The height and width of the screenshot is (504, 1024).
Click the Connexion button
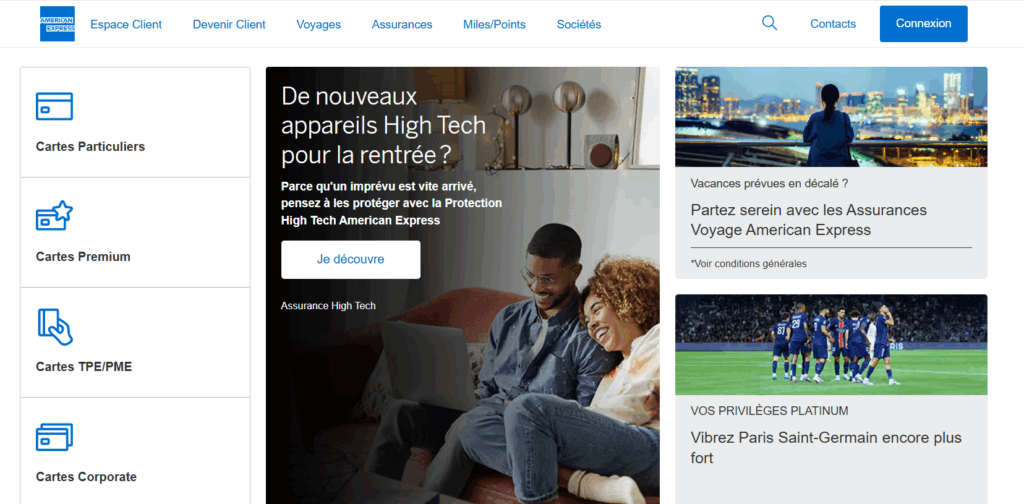[923, 24]
